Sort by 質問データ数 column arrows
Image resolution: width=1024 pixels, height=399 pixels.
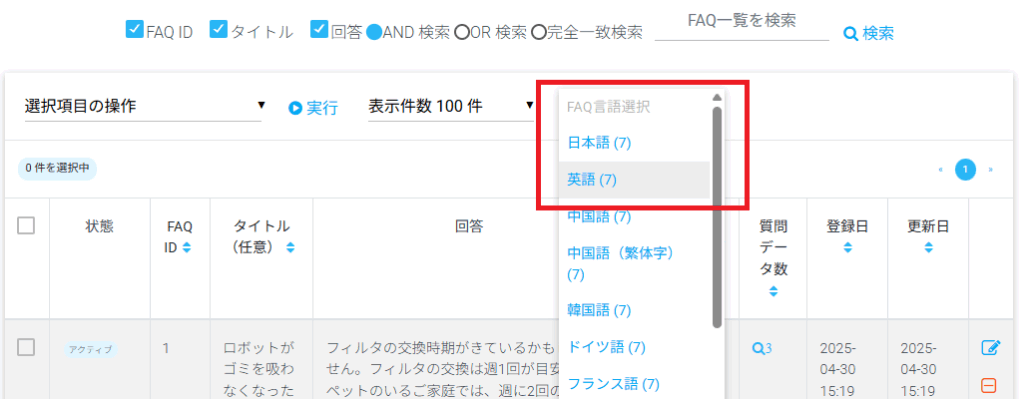coord(773,292)
